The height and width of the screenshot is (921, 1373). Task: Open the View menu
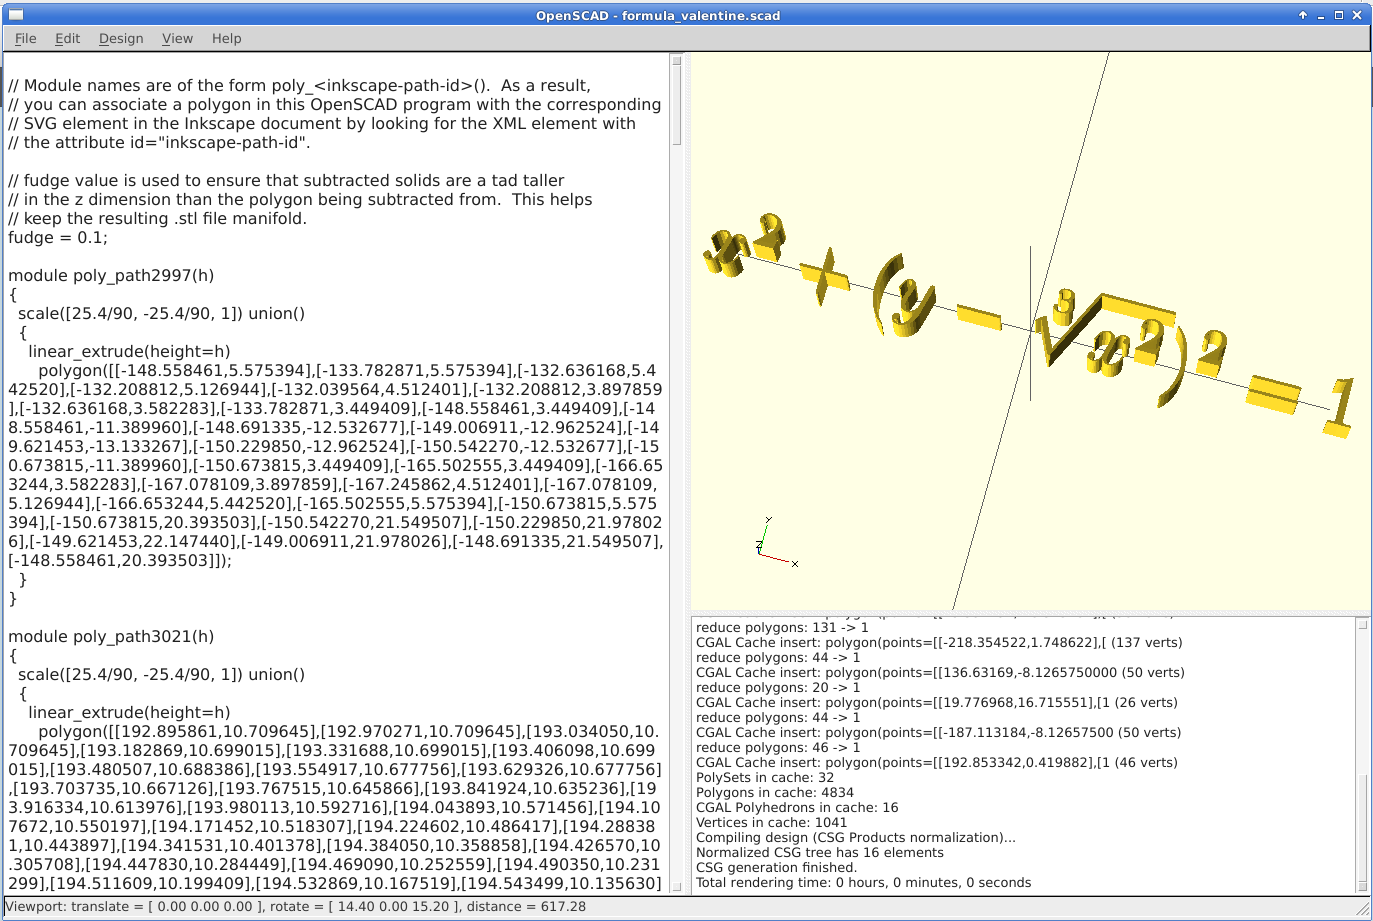pyautogui.click(x=177, y=38)
